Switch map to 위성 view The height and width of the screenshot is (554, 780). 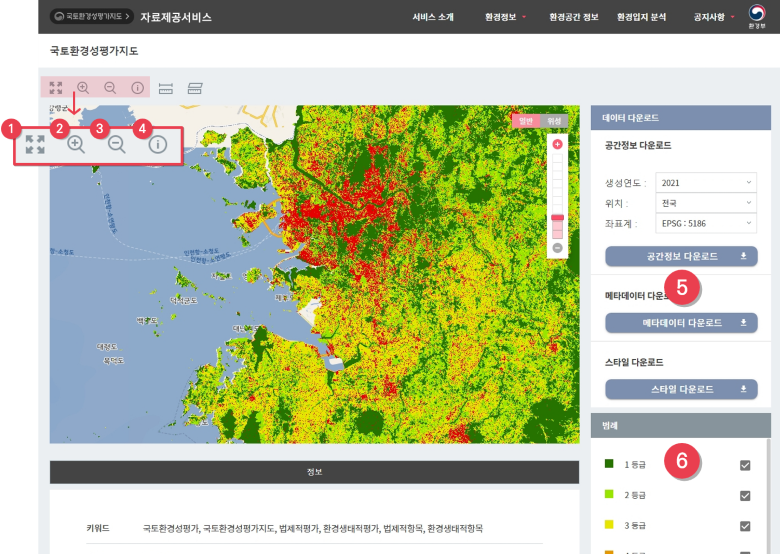[554, 121]
